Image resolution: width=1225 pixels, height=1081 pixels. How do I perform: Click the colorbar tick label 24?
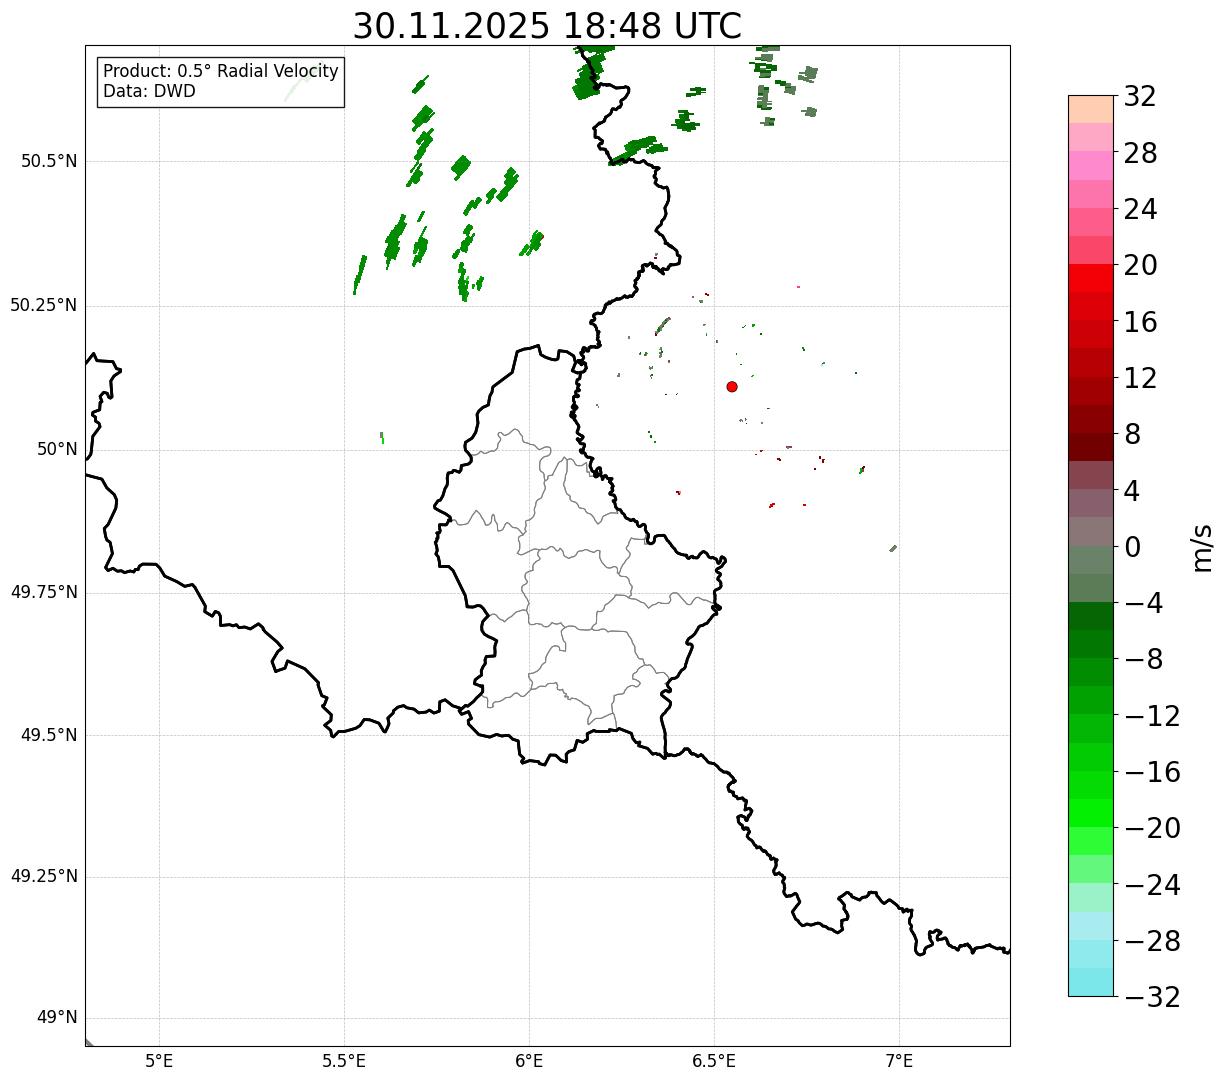1140,210
